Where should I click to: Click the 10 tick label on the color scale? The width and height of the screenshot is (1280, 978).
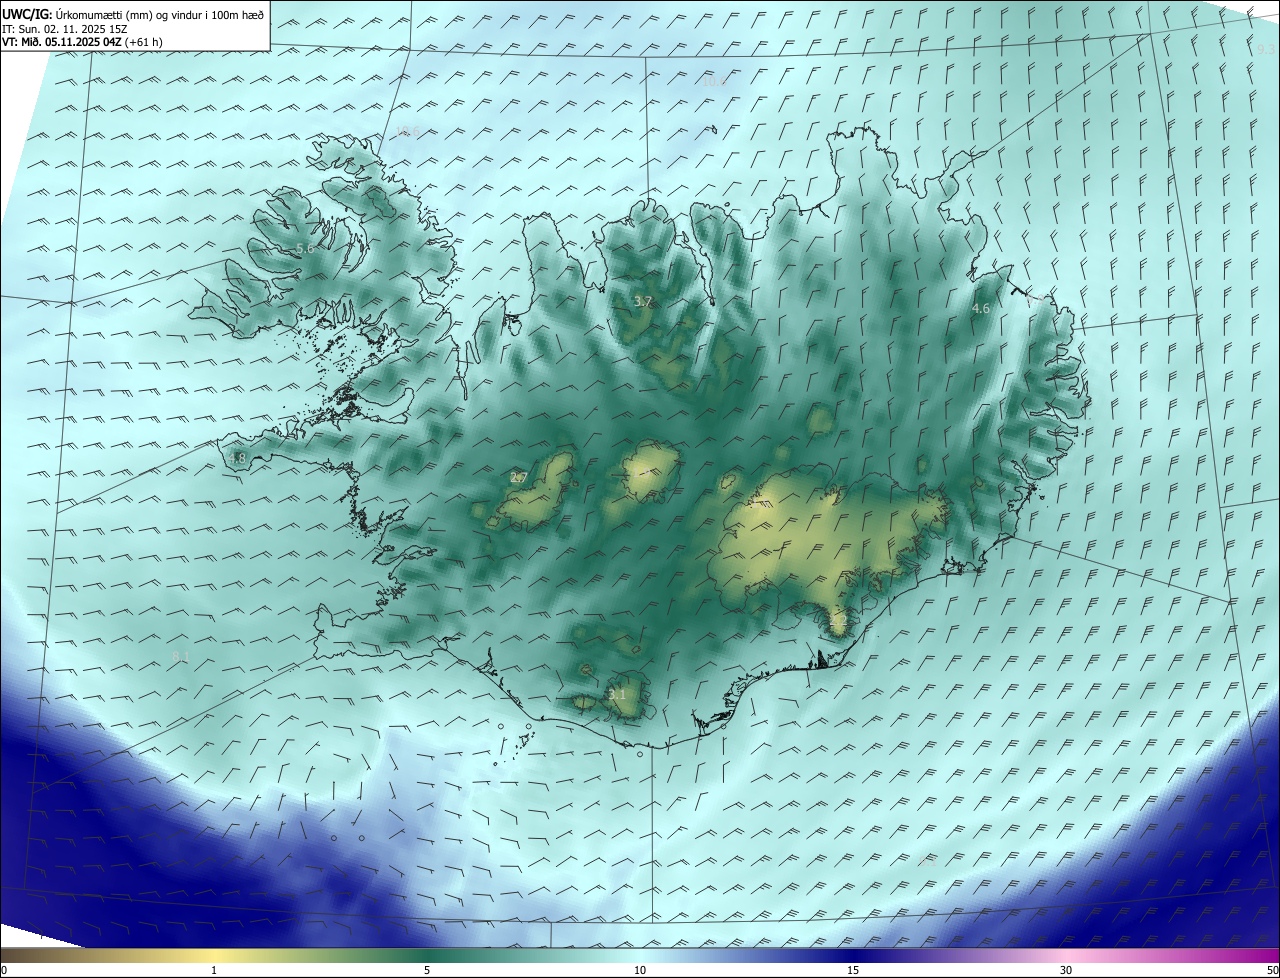pos(640,970)
